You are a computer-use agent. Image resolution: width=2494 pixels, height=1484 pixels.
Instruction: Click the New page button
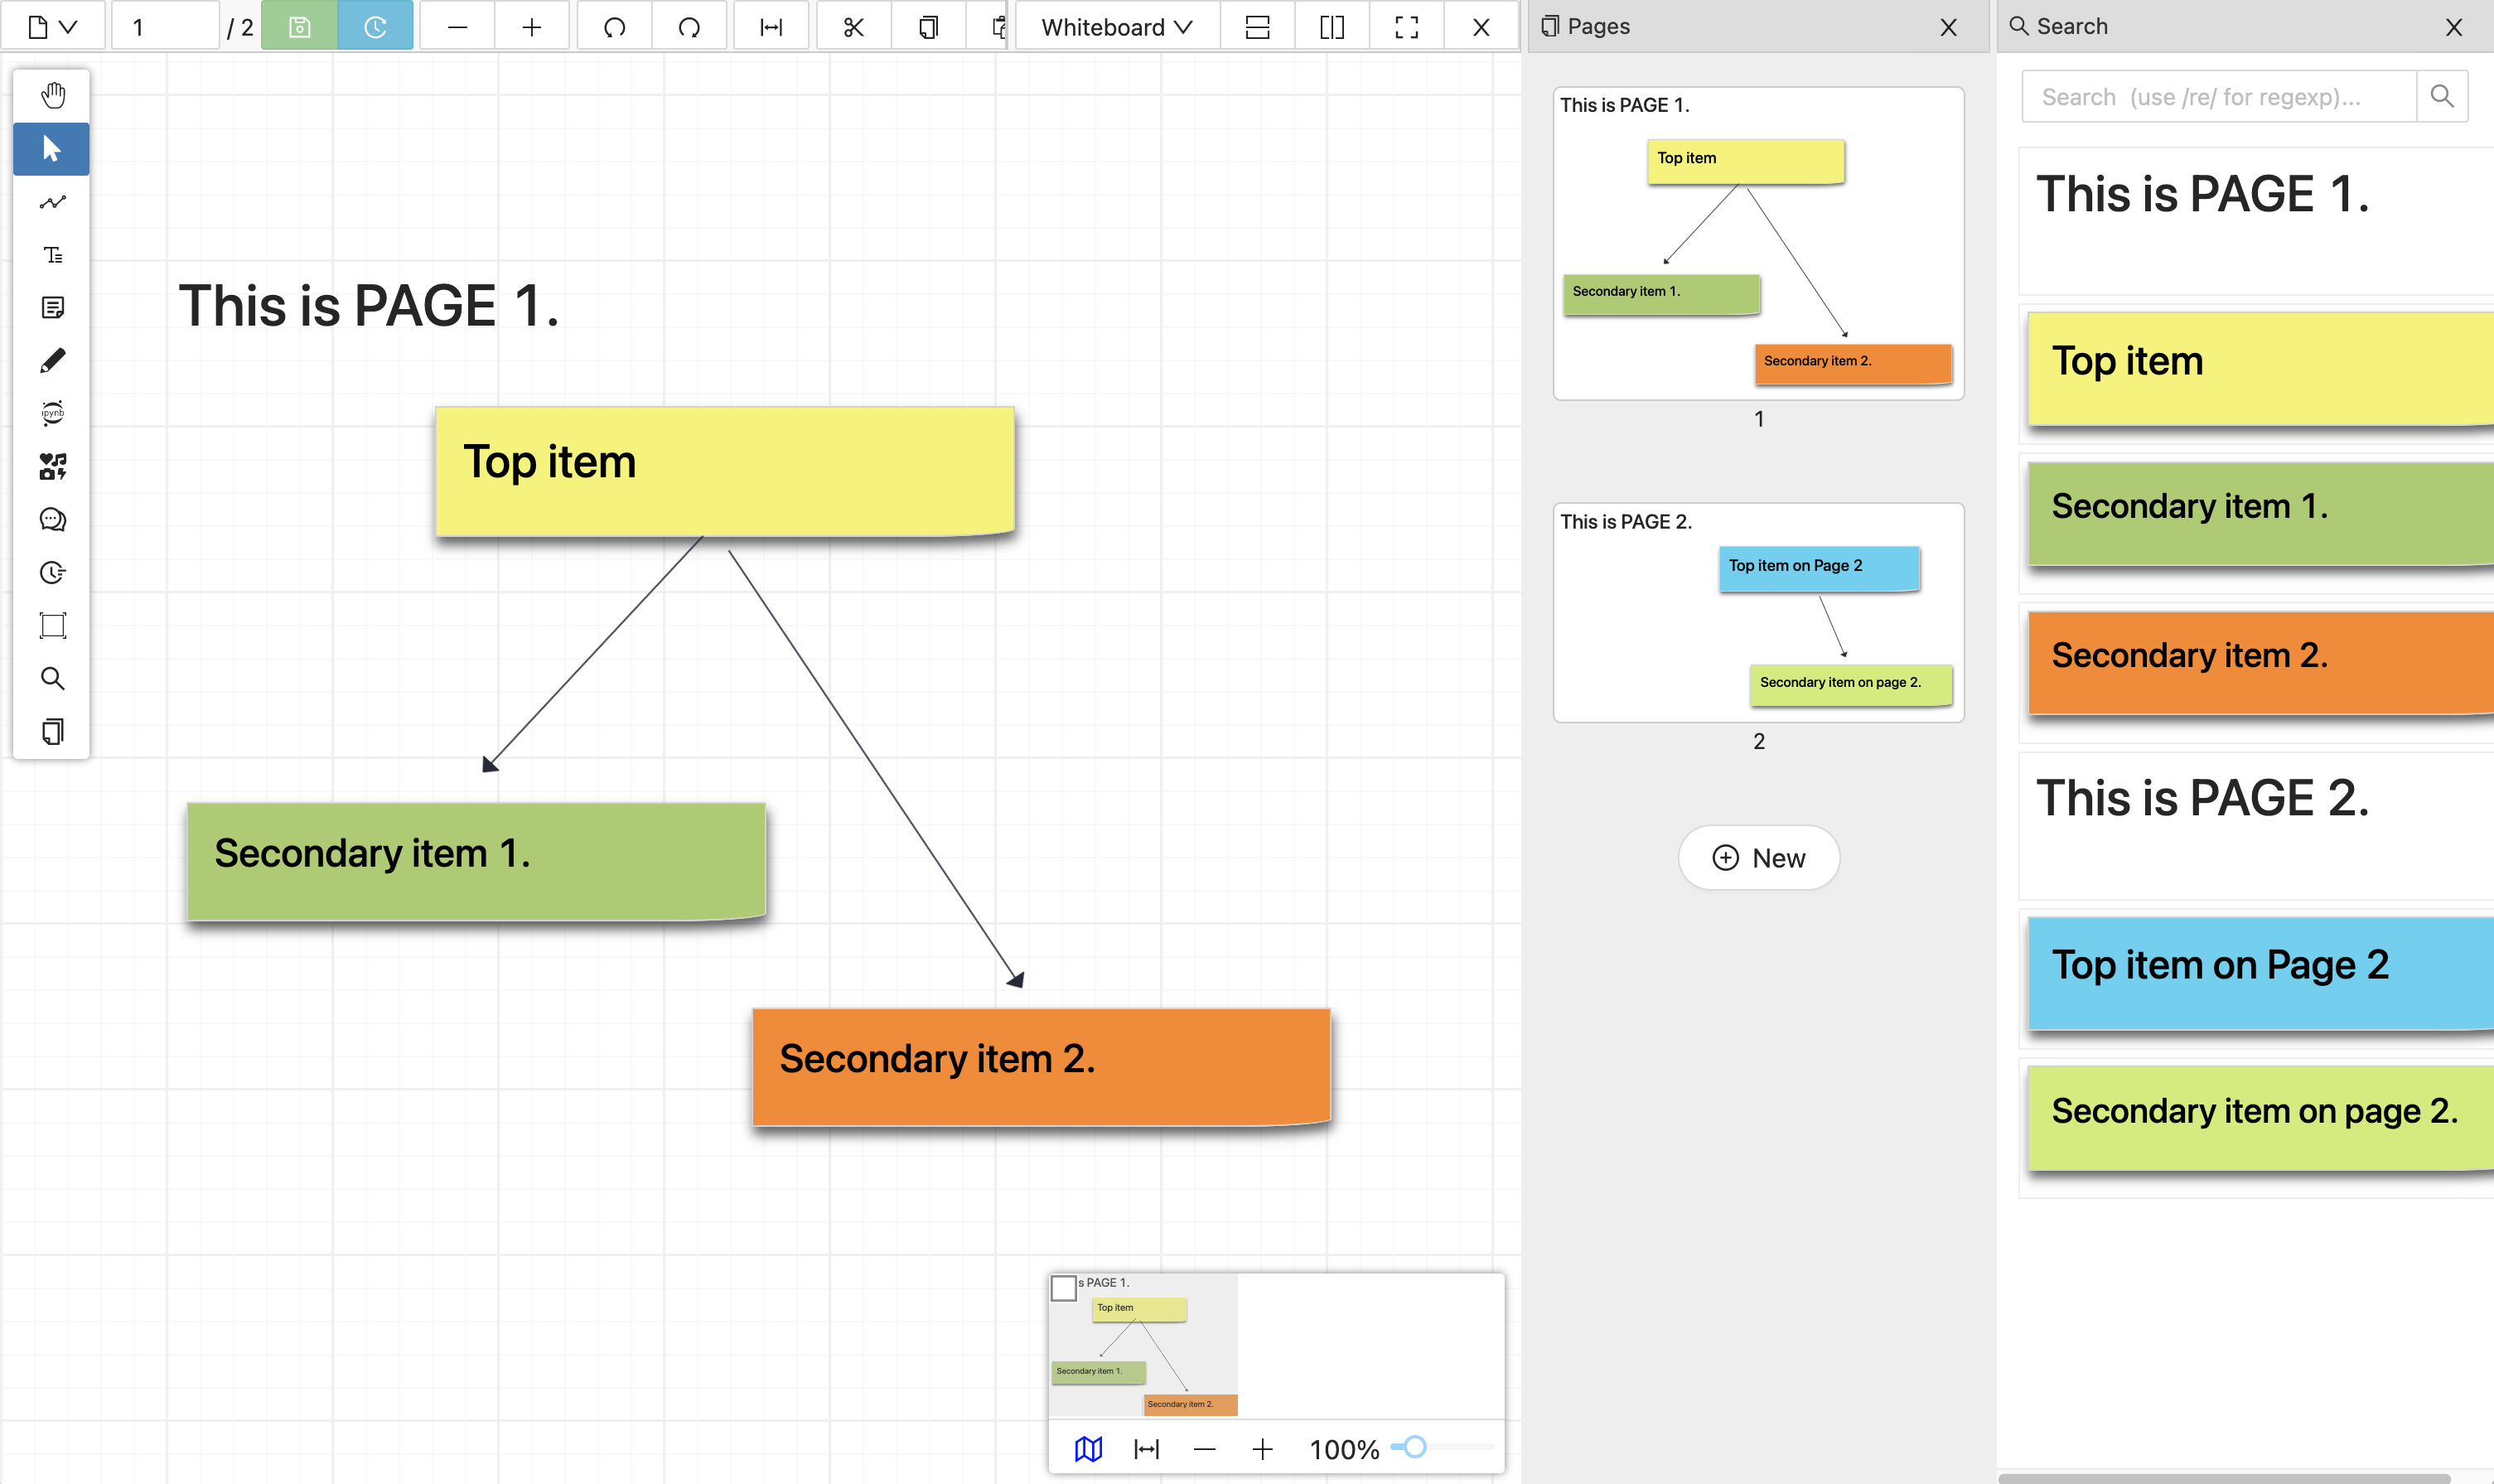[1758, 858]
